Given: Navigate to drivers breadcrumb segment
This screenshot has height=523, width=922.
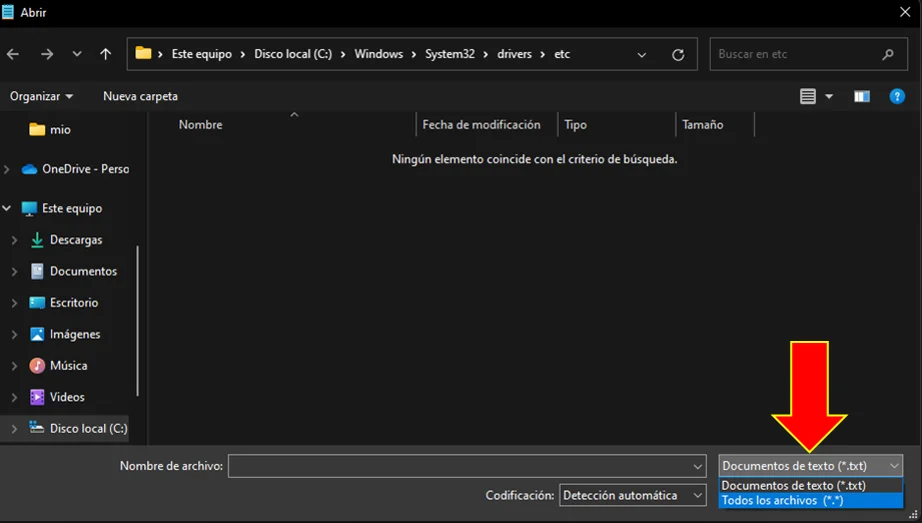Looking at the screenshot, I should (x=515, y=54).
